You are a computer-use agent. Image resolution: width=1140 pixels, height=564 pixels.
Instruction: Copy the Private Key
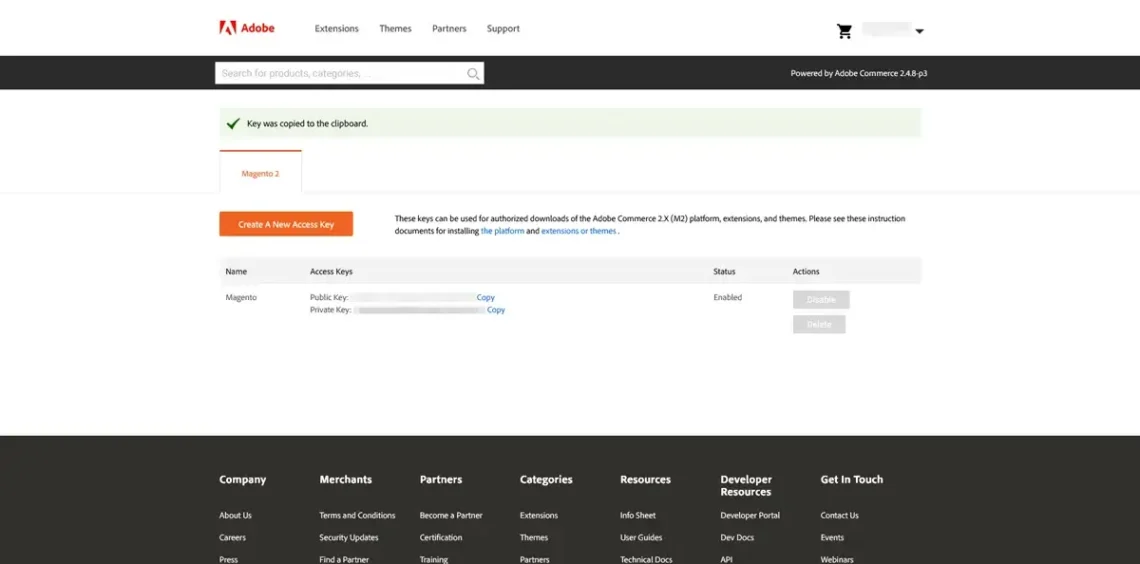(496, 310)
